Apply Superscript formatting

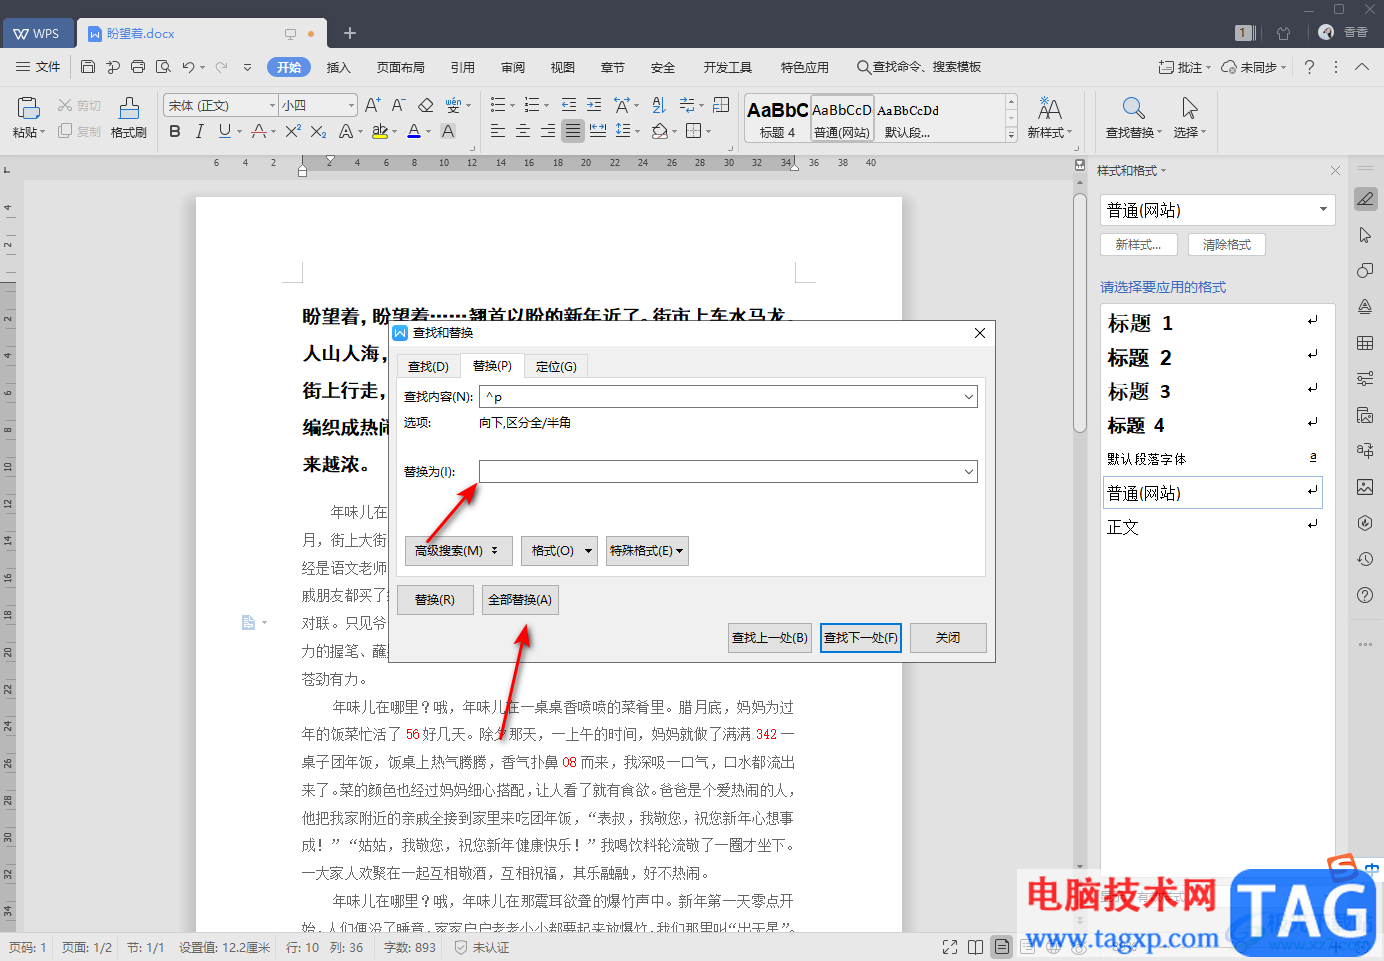tap(292, 131)
